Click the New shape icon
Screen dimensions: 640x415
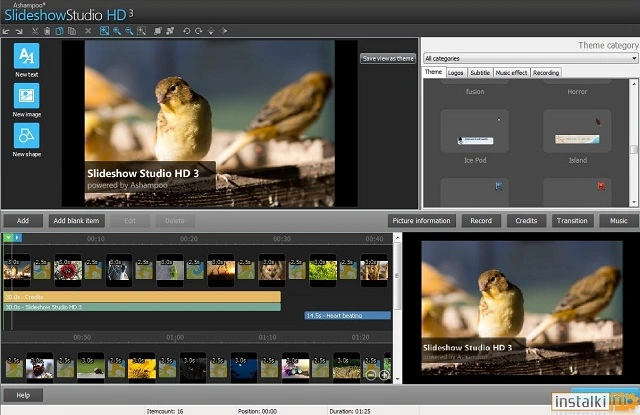click(27, 136)
